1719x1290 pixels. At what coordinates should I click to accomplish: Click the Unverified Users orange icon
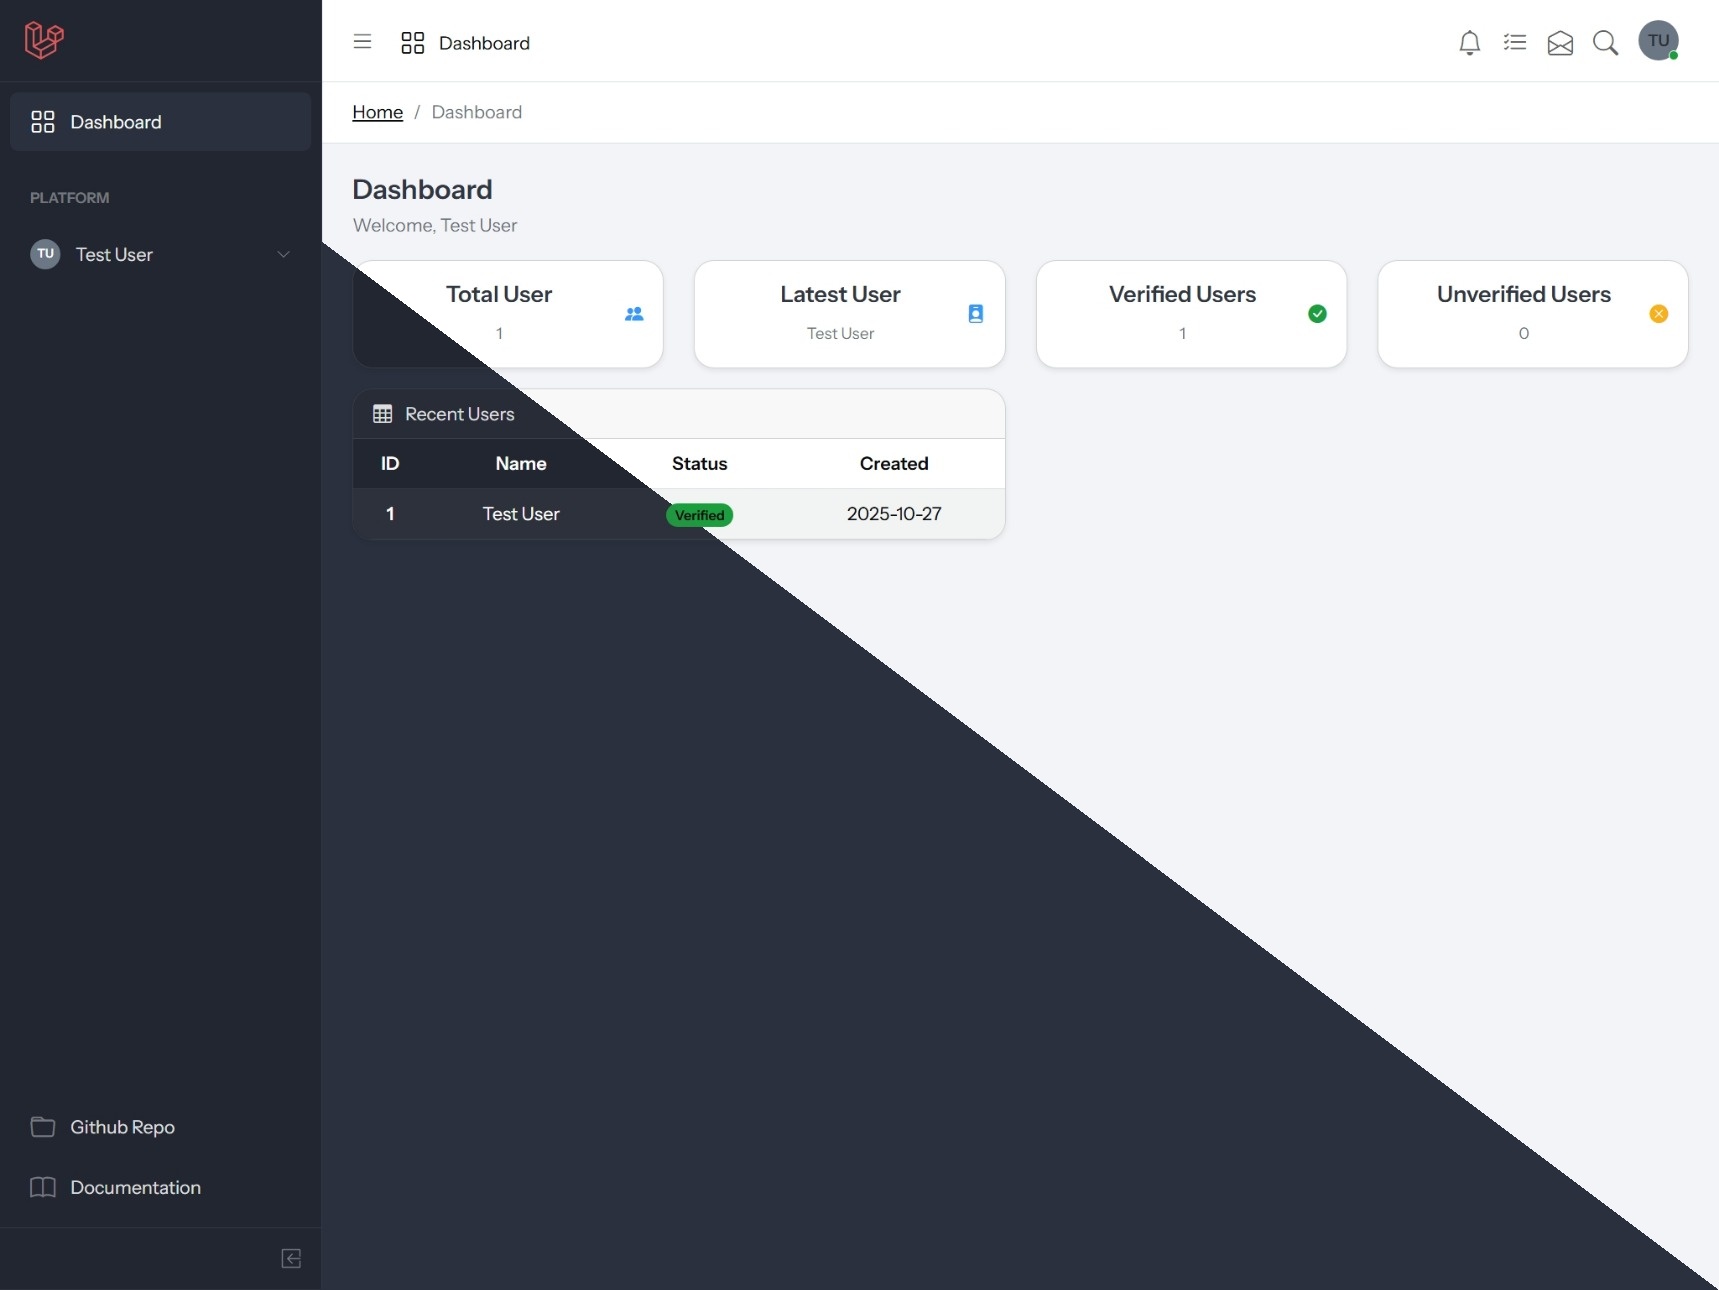click(x=1658, y=314)
